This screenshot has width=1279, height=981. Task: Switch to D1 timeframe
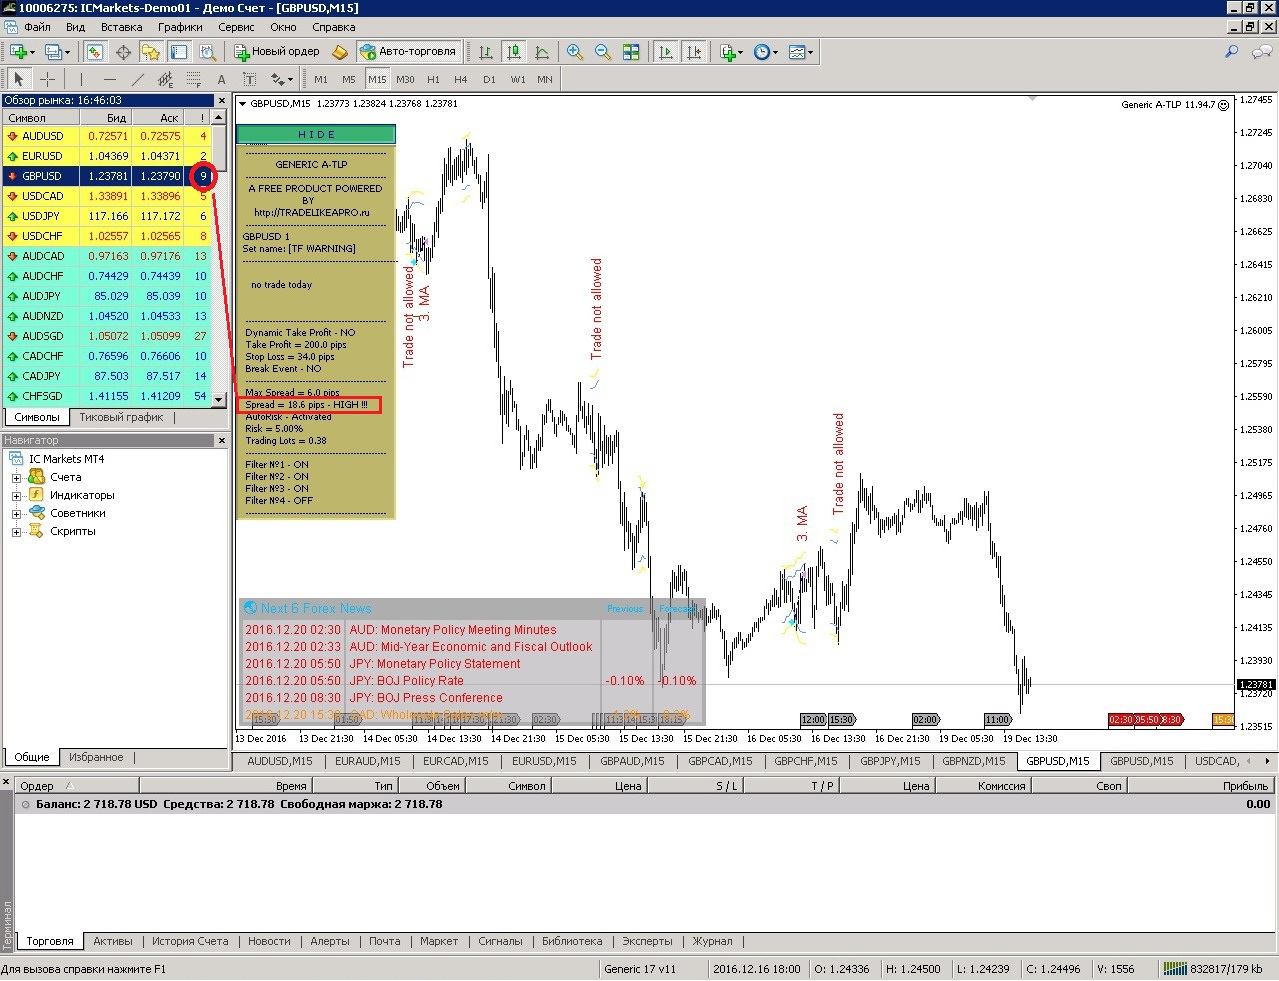point(489,79)
